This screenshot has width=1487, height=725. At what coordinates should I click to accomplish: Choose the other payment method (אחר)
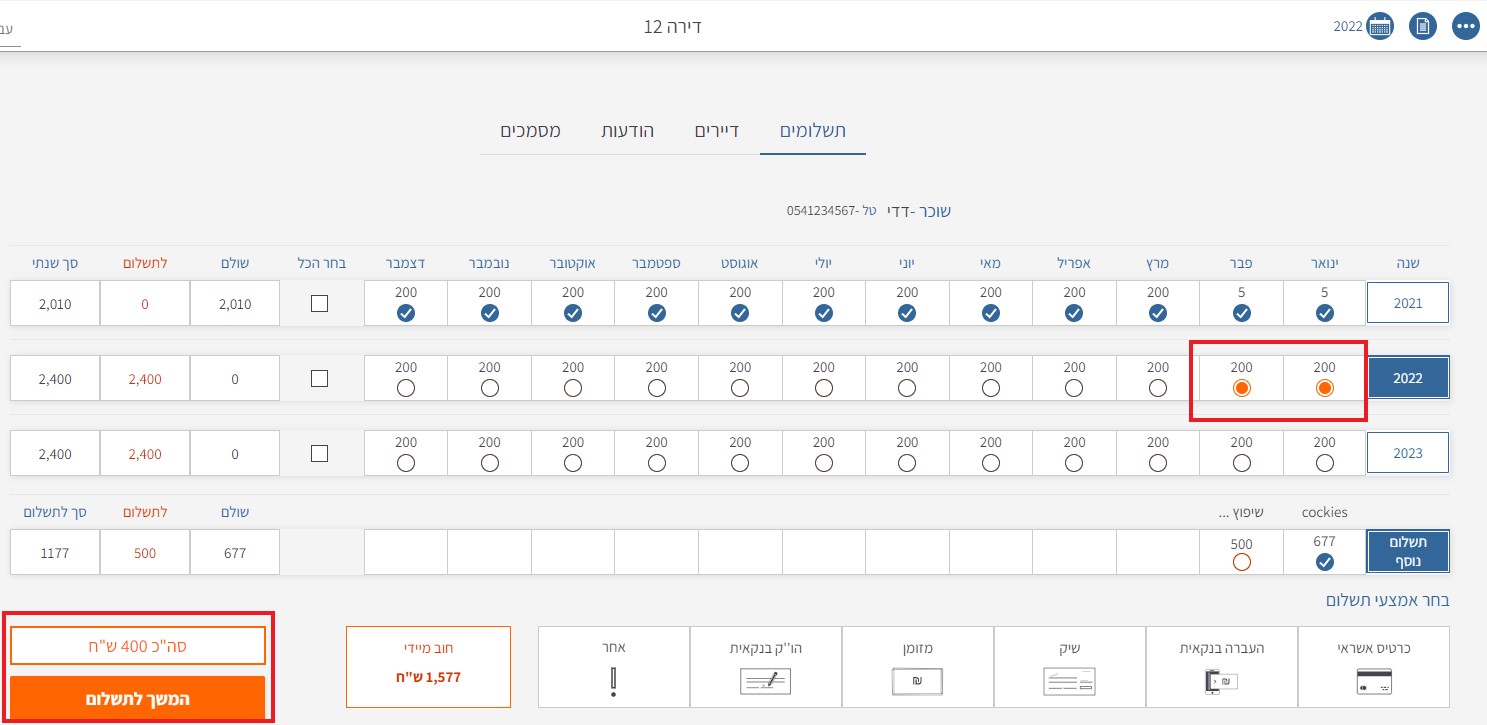click(x=613, y=667)
